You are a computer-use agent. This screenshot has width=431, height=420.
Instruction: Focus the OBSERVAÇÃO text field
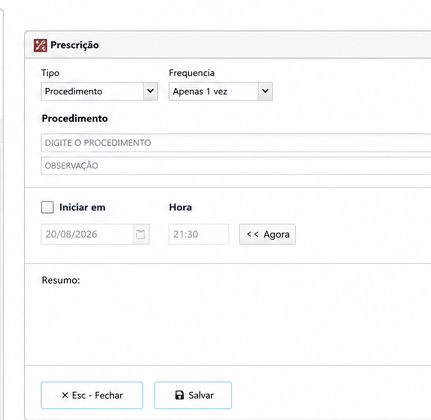(236, 166)
